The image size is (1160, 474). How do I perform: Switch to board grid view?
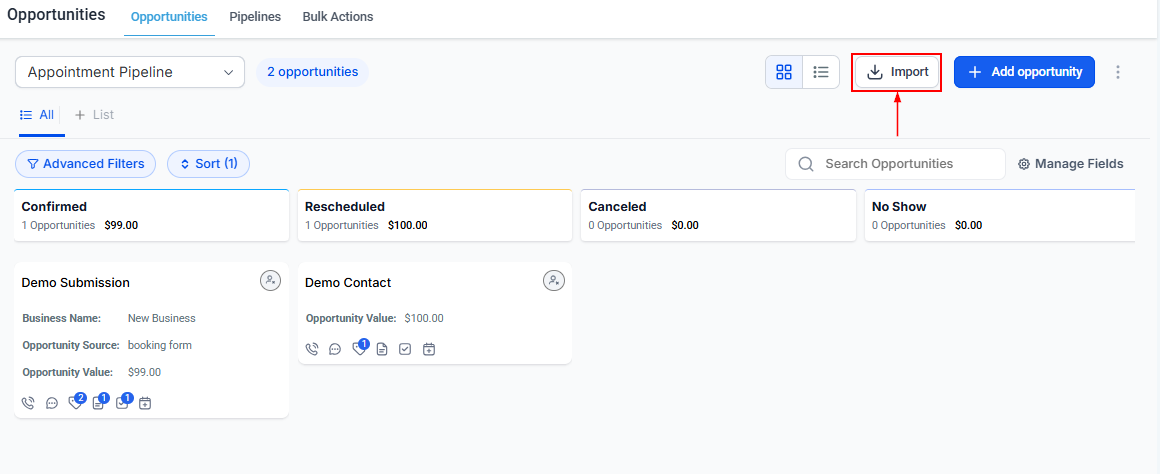pyautogui.click(x=784, y=72)
